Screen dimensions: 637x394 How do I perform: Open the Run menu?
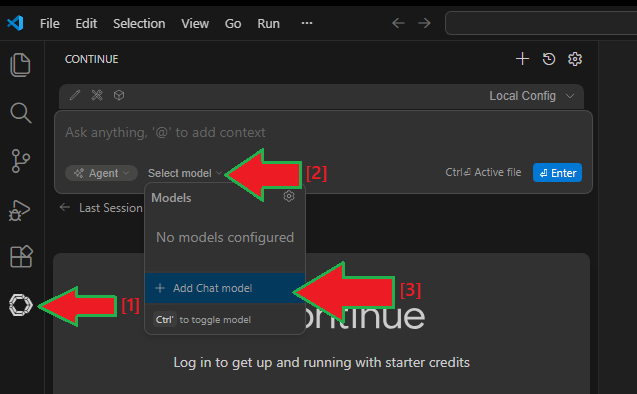(268, 24)
